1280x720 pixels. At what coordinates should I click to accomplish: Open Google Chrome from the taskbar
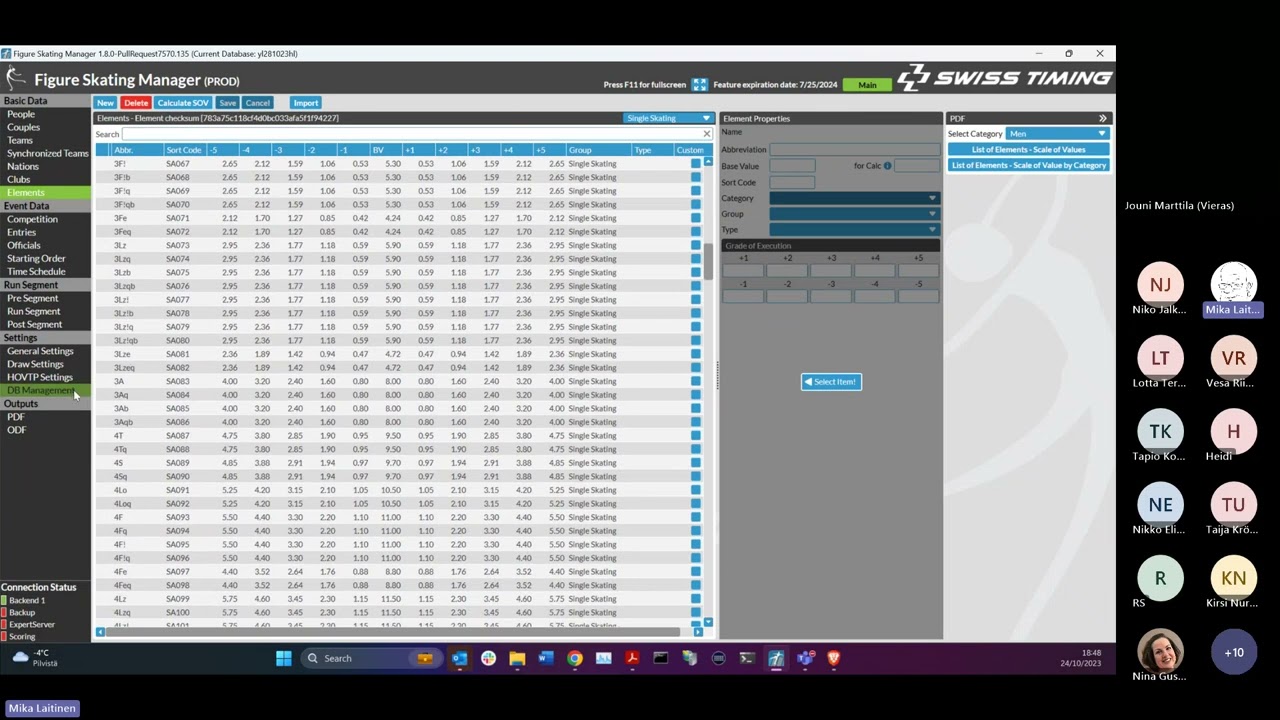[575, 658]
